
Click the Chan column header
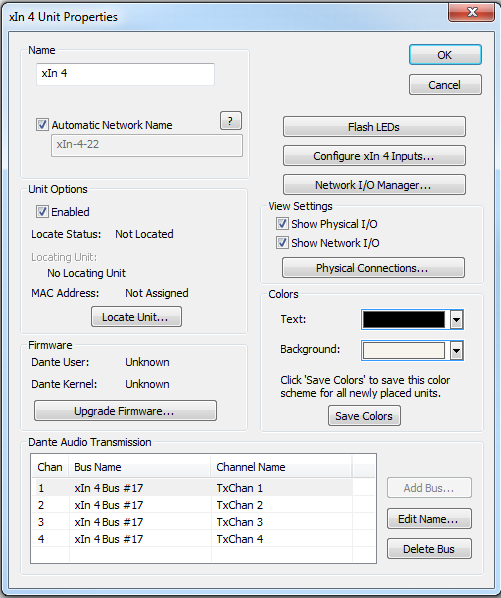(50, 467)
